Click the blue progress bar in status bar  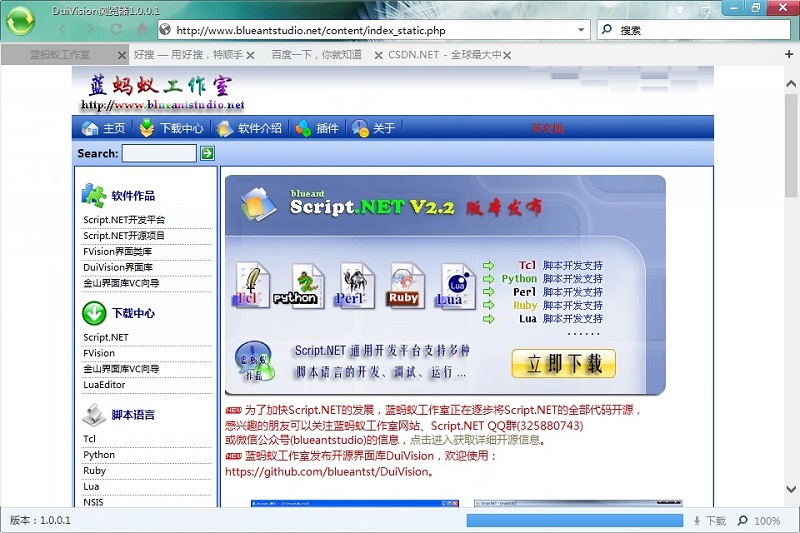[575, 520]
